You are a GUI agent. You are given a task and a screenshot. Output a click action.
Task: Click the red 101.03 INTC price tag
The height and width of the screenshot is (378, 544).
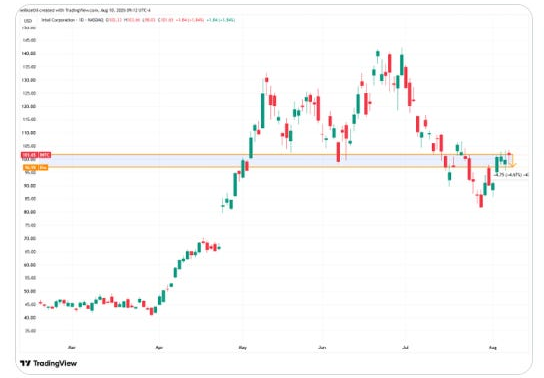coord(36,155)
